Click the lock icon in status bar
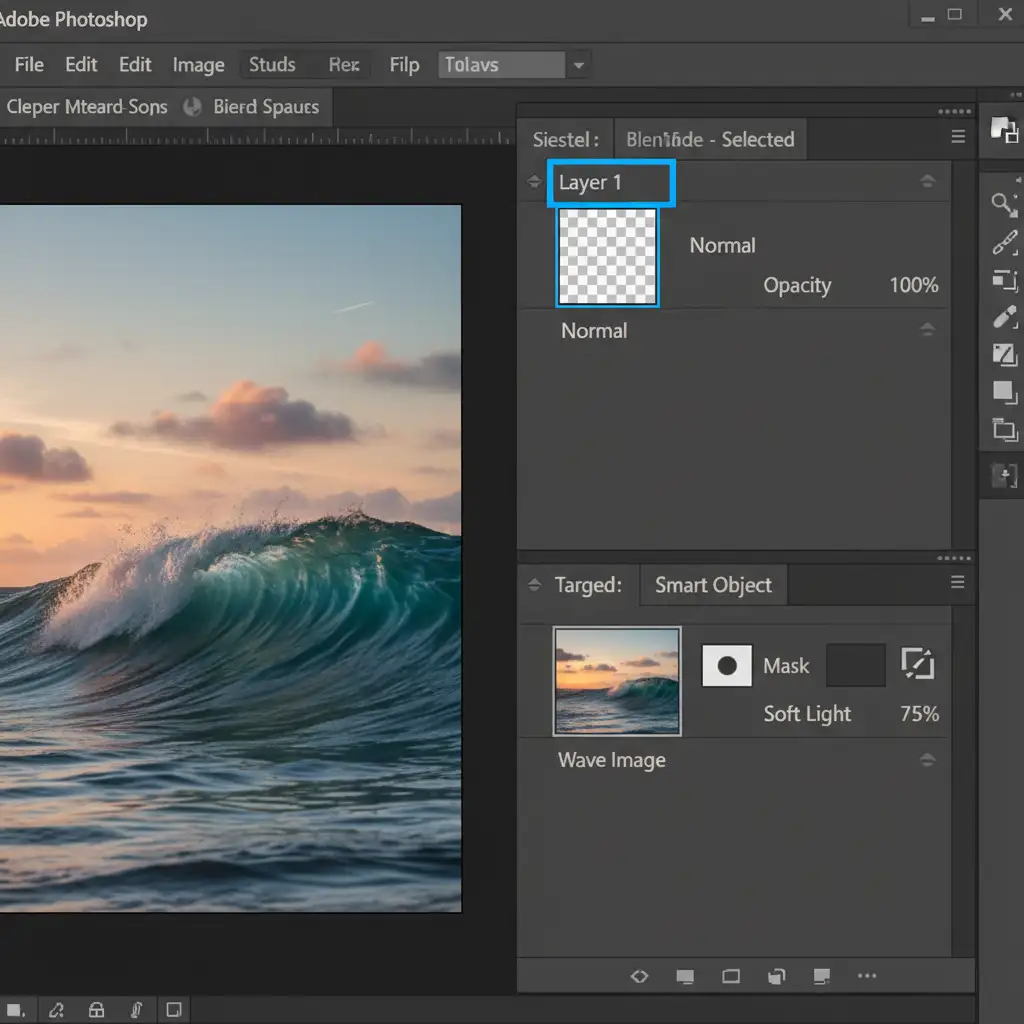This screenshot has height=1024, width=1024. point(96,1009)
